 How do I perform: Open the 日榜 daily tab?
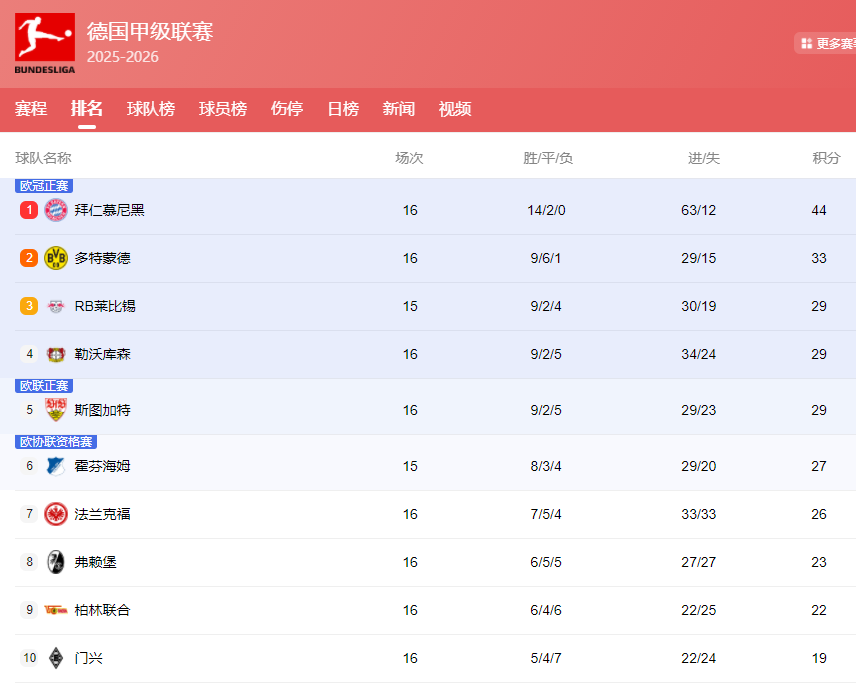(x=343, y=109)
